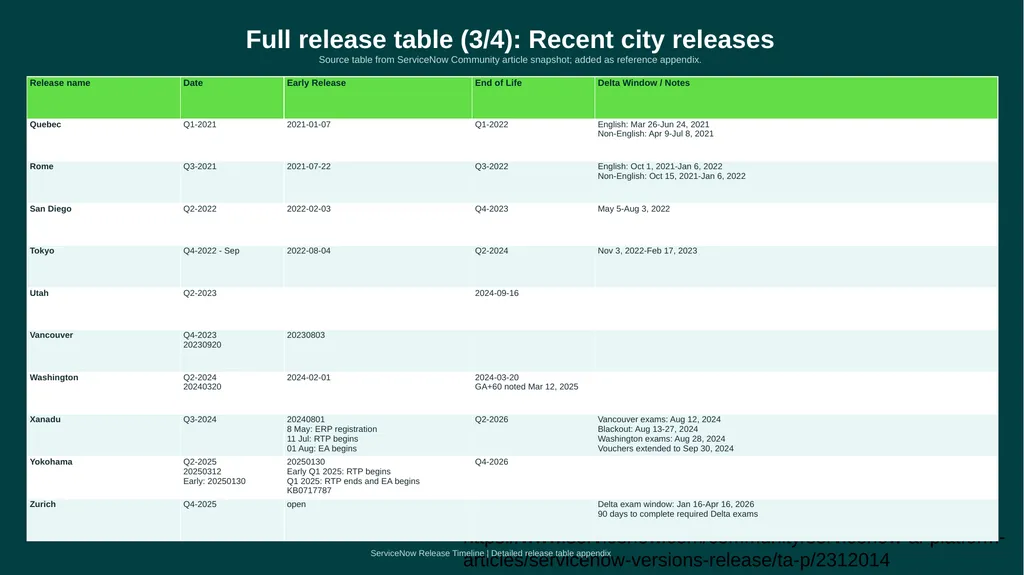1024x575 pixels.
Task: Click Zurich notes 'Delta exam window: Jan 16-Apr 16, 2026'
Action: (676, 504)
